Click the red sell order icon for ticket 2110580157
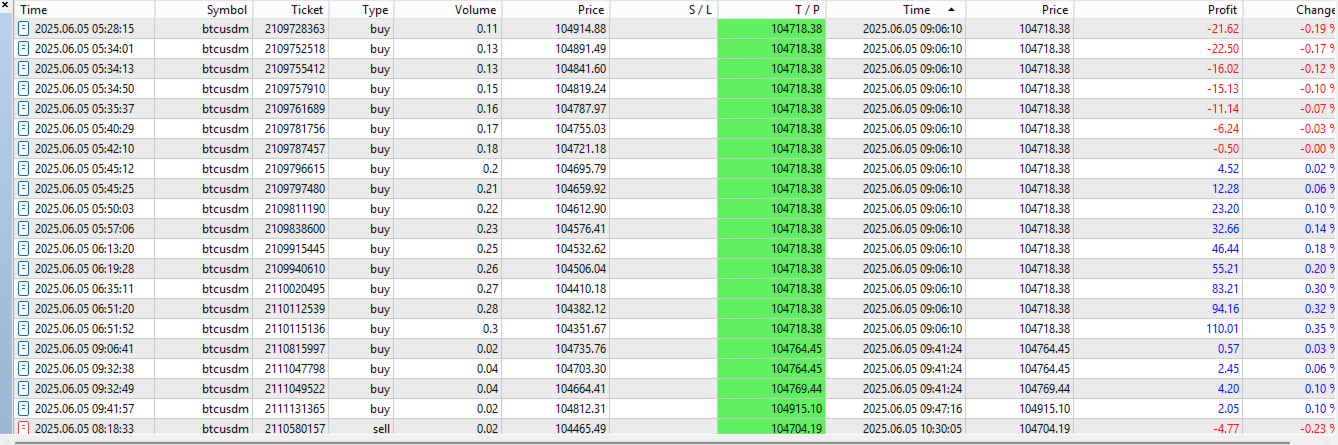 24,429
